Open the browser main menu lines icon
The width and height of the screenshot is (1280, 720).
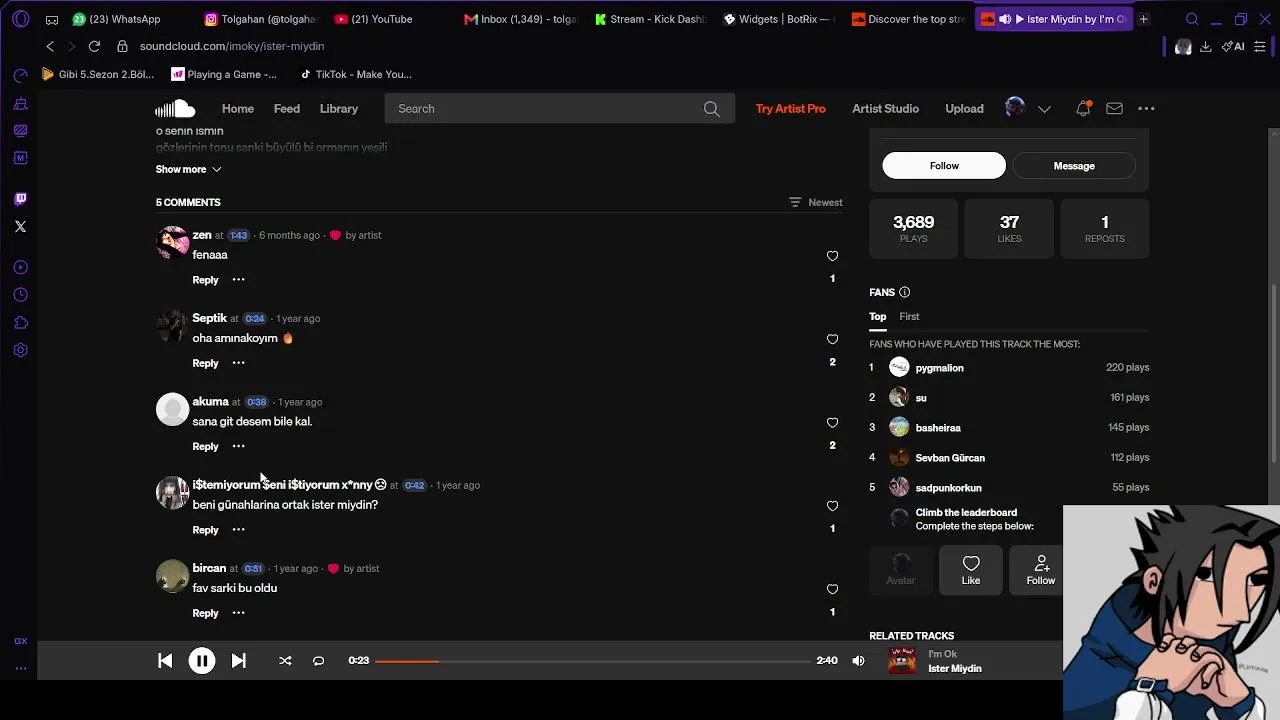click(1260, 47)
